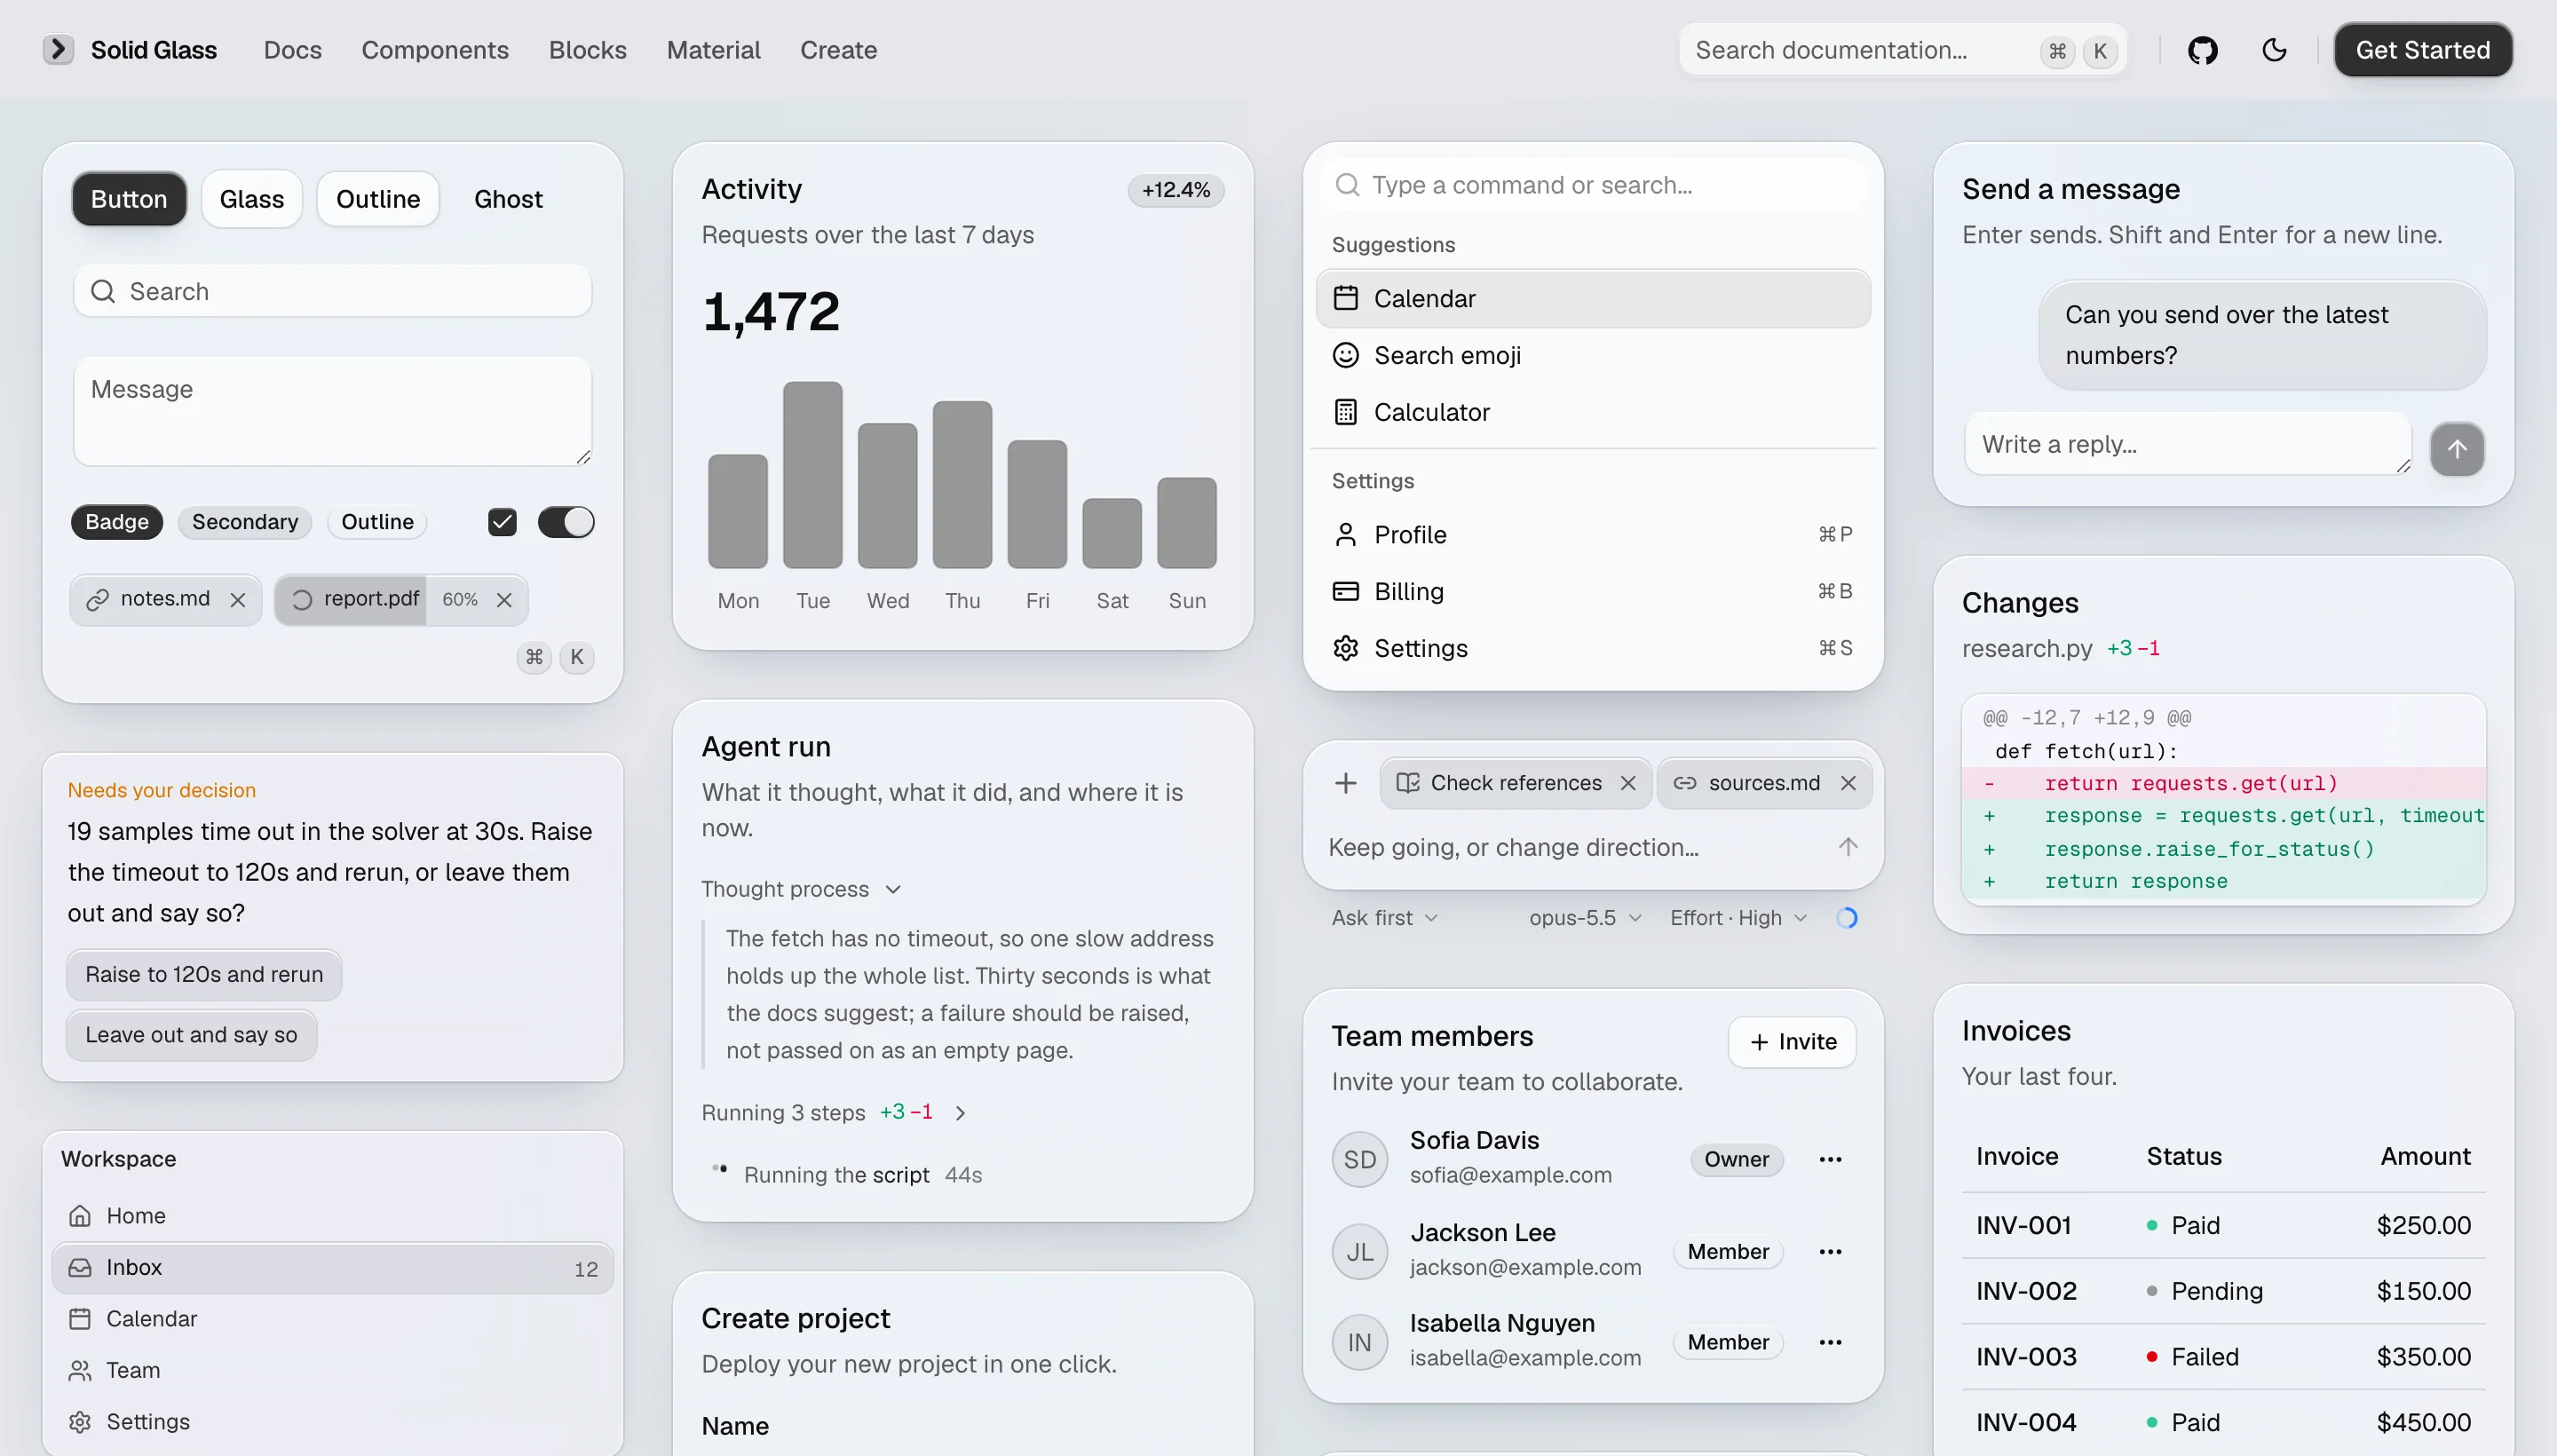Submit the prompt with the up arrow
Image resolution: width=2557 pixels, height=1456 pixels.
[1848, 847]
